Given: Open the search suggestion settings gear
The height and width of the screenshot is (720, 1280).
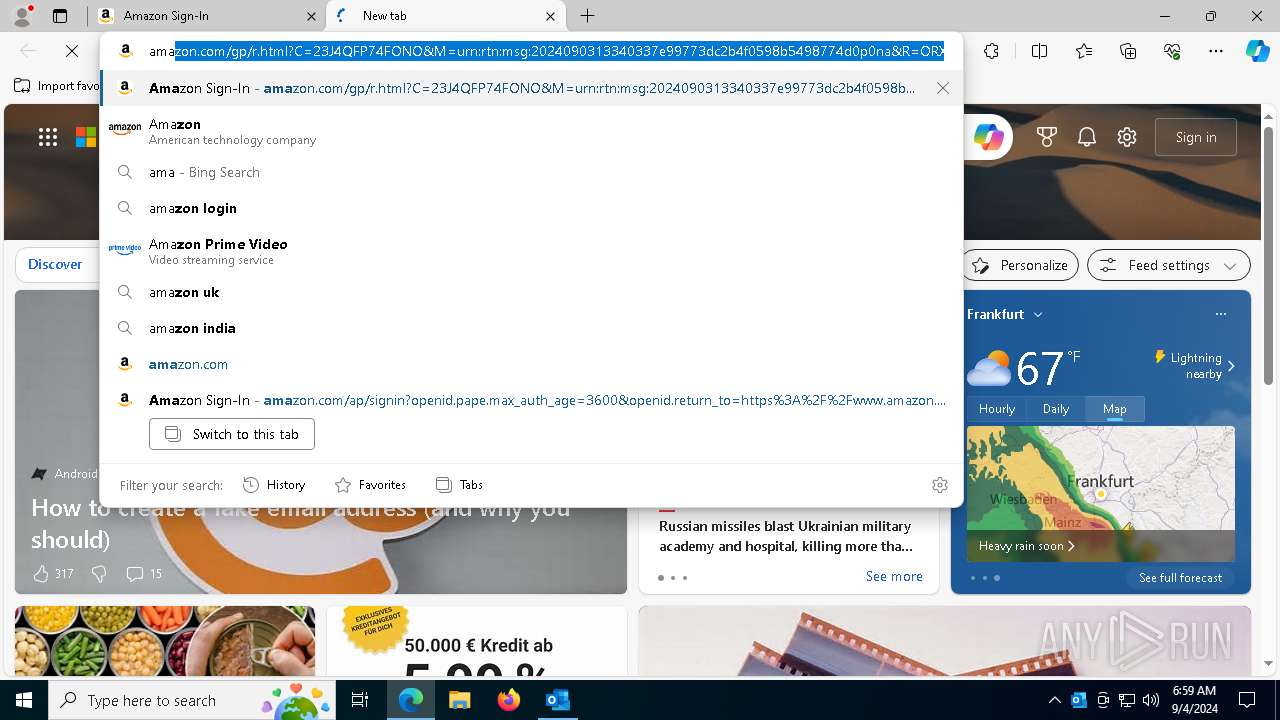Looking at the screenshot, I should click(940, 485).
